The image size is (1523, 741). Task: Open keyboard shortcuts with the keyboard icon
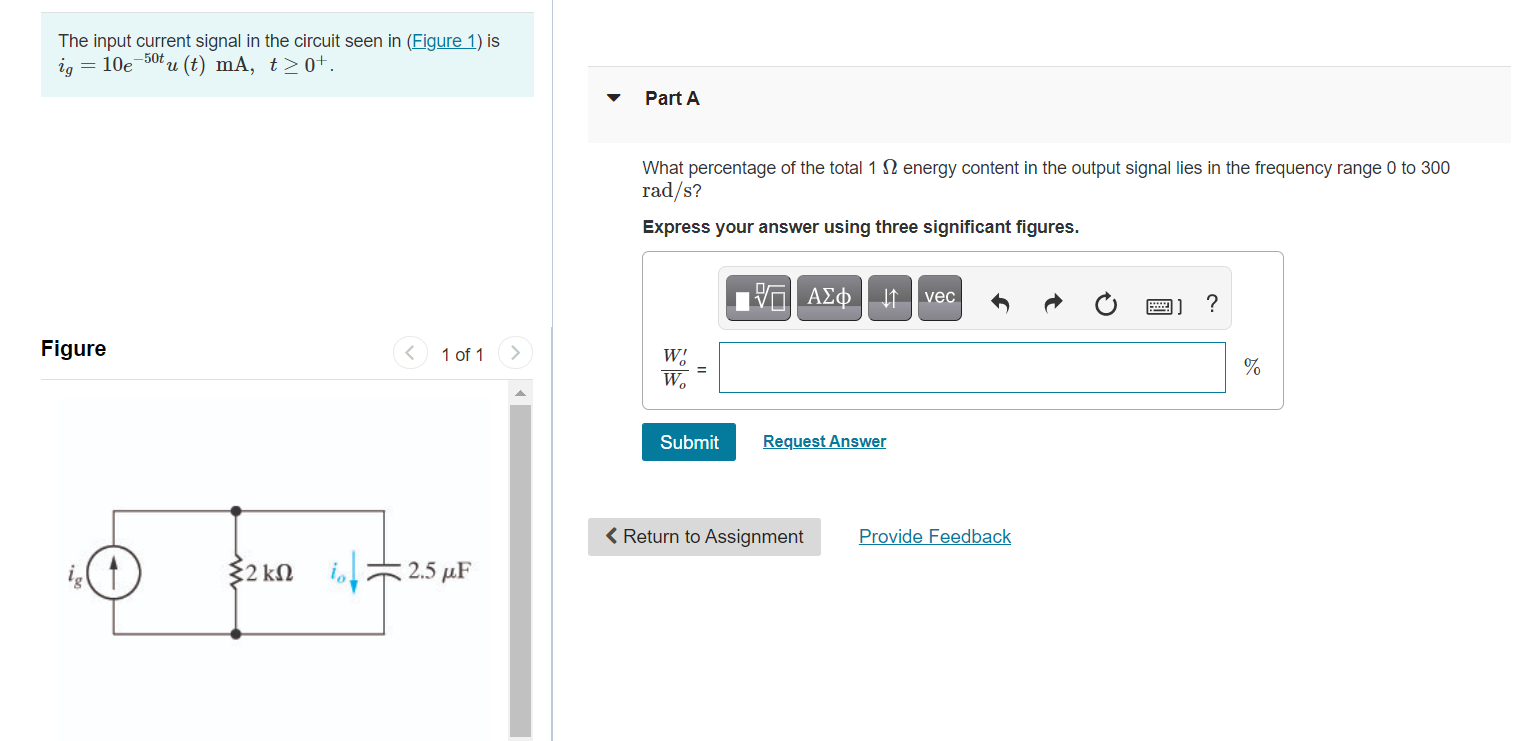[x=1160, y=303]
